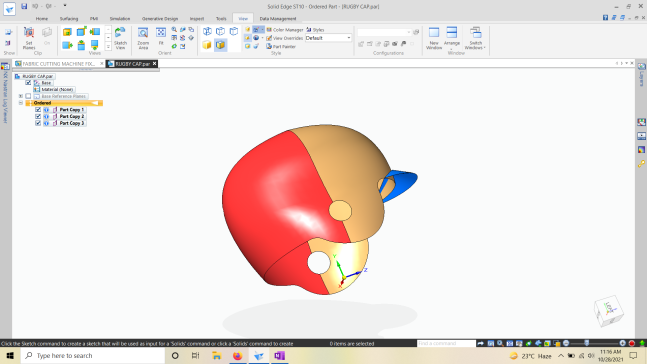
Task: Expand Base Reference Planes tree node
Action: (21, 96)
